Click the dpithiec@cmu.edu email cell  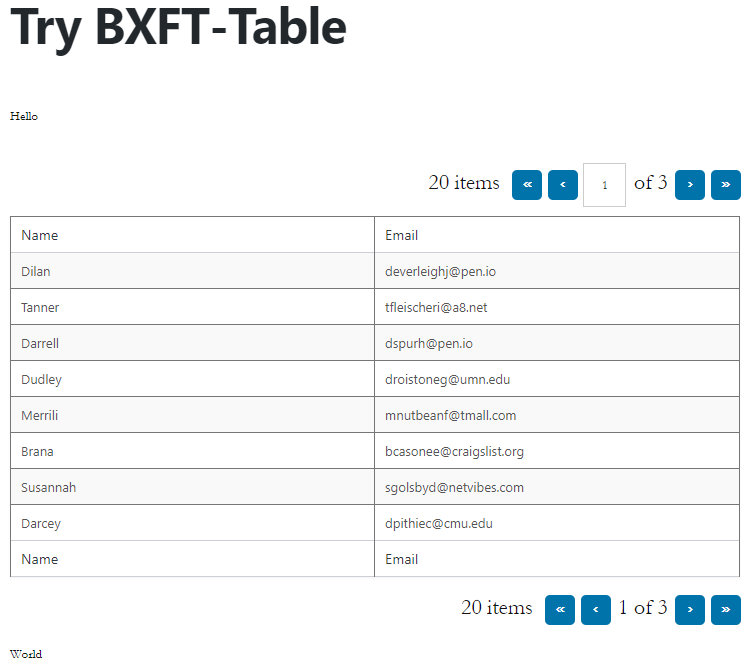557,523
